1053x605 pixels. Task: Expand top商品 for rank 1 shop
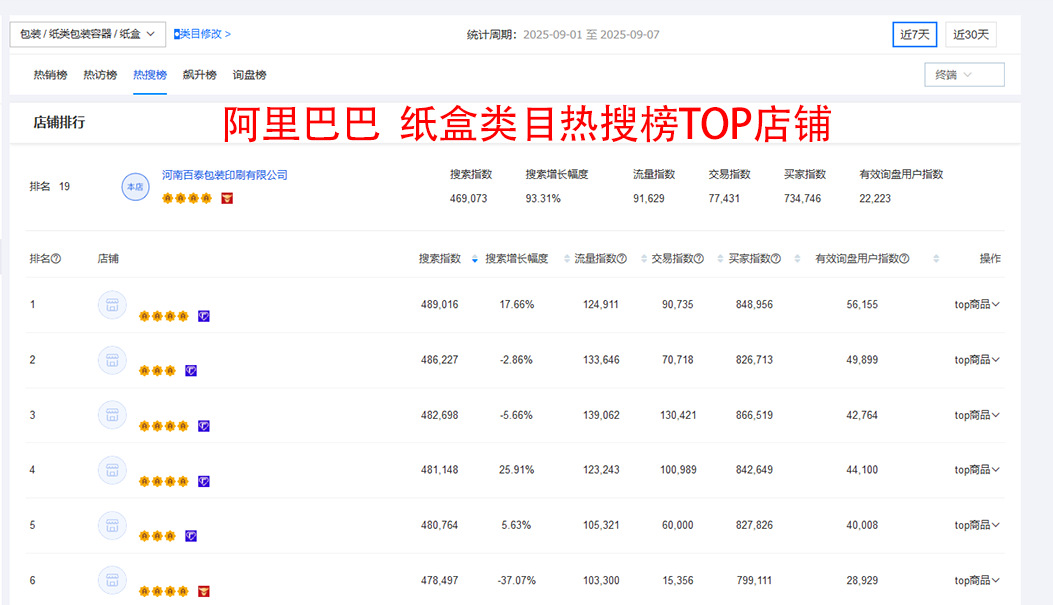[977, 305]
